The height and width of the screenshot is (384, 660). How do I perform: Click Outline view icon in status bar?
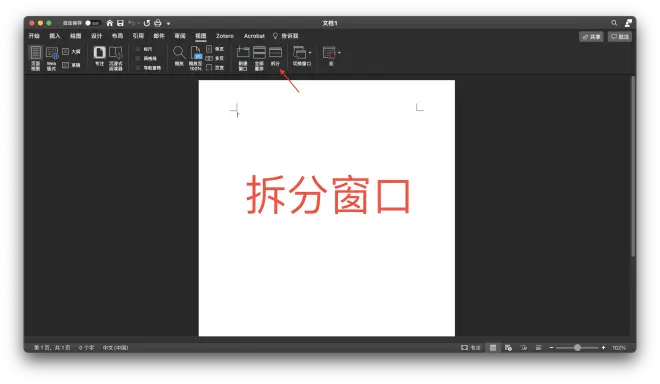(524, 348)
